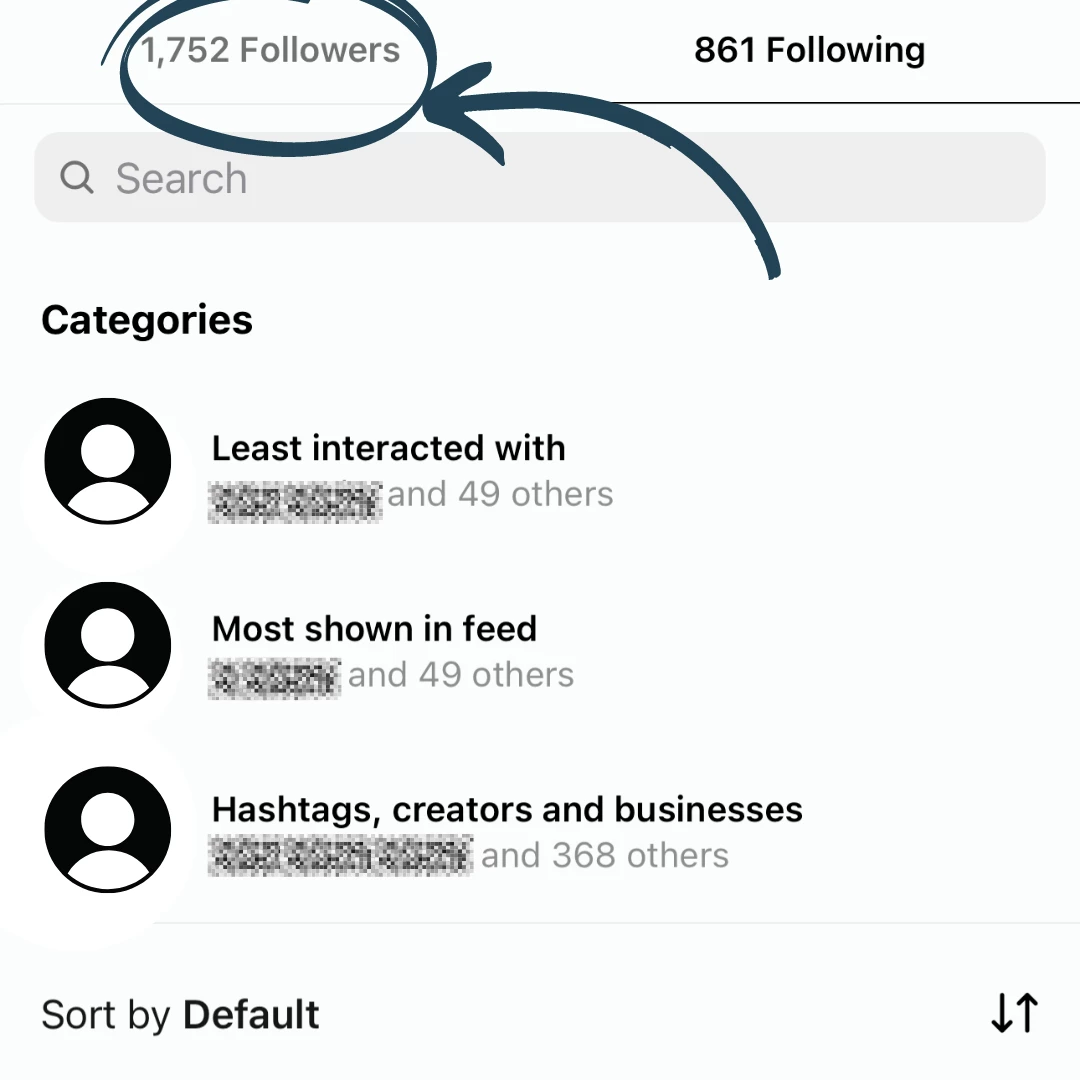This screenshot has width=1080, height=1080.
Task: Click 'and 368 others' in Hashtags category
Action: 604,854
